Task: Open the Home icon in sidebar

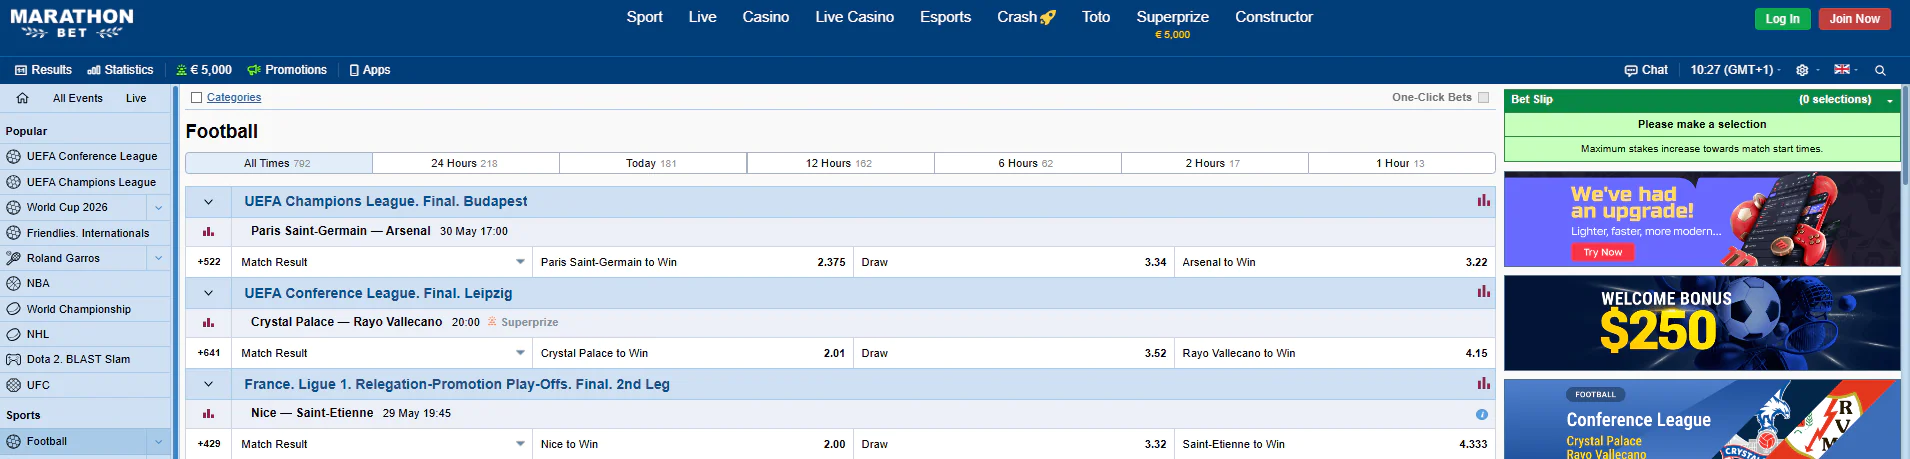Action: click(22, 98)
